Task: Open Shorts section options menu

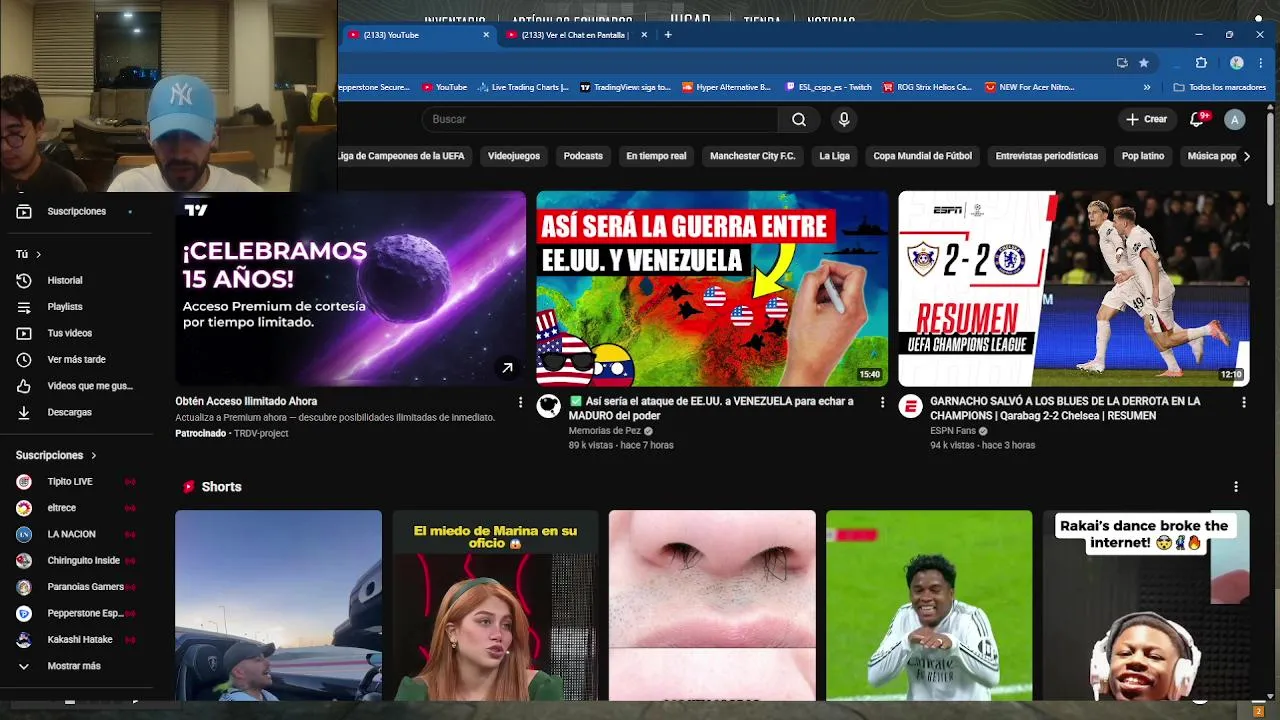Action: (x=1236, y=487)
